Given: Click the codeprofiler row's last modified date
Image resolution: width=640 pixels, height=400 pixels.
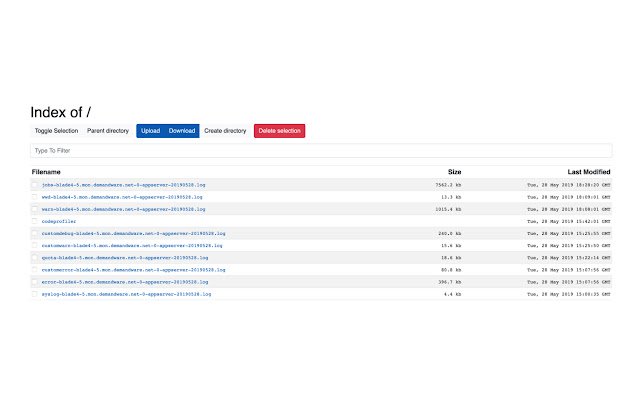Looking at the screenshot, I should [x=569, y=221].
